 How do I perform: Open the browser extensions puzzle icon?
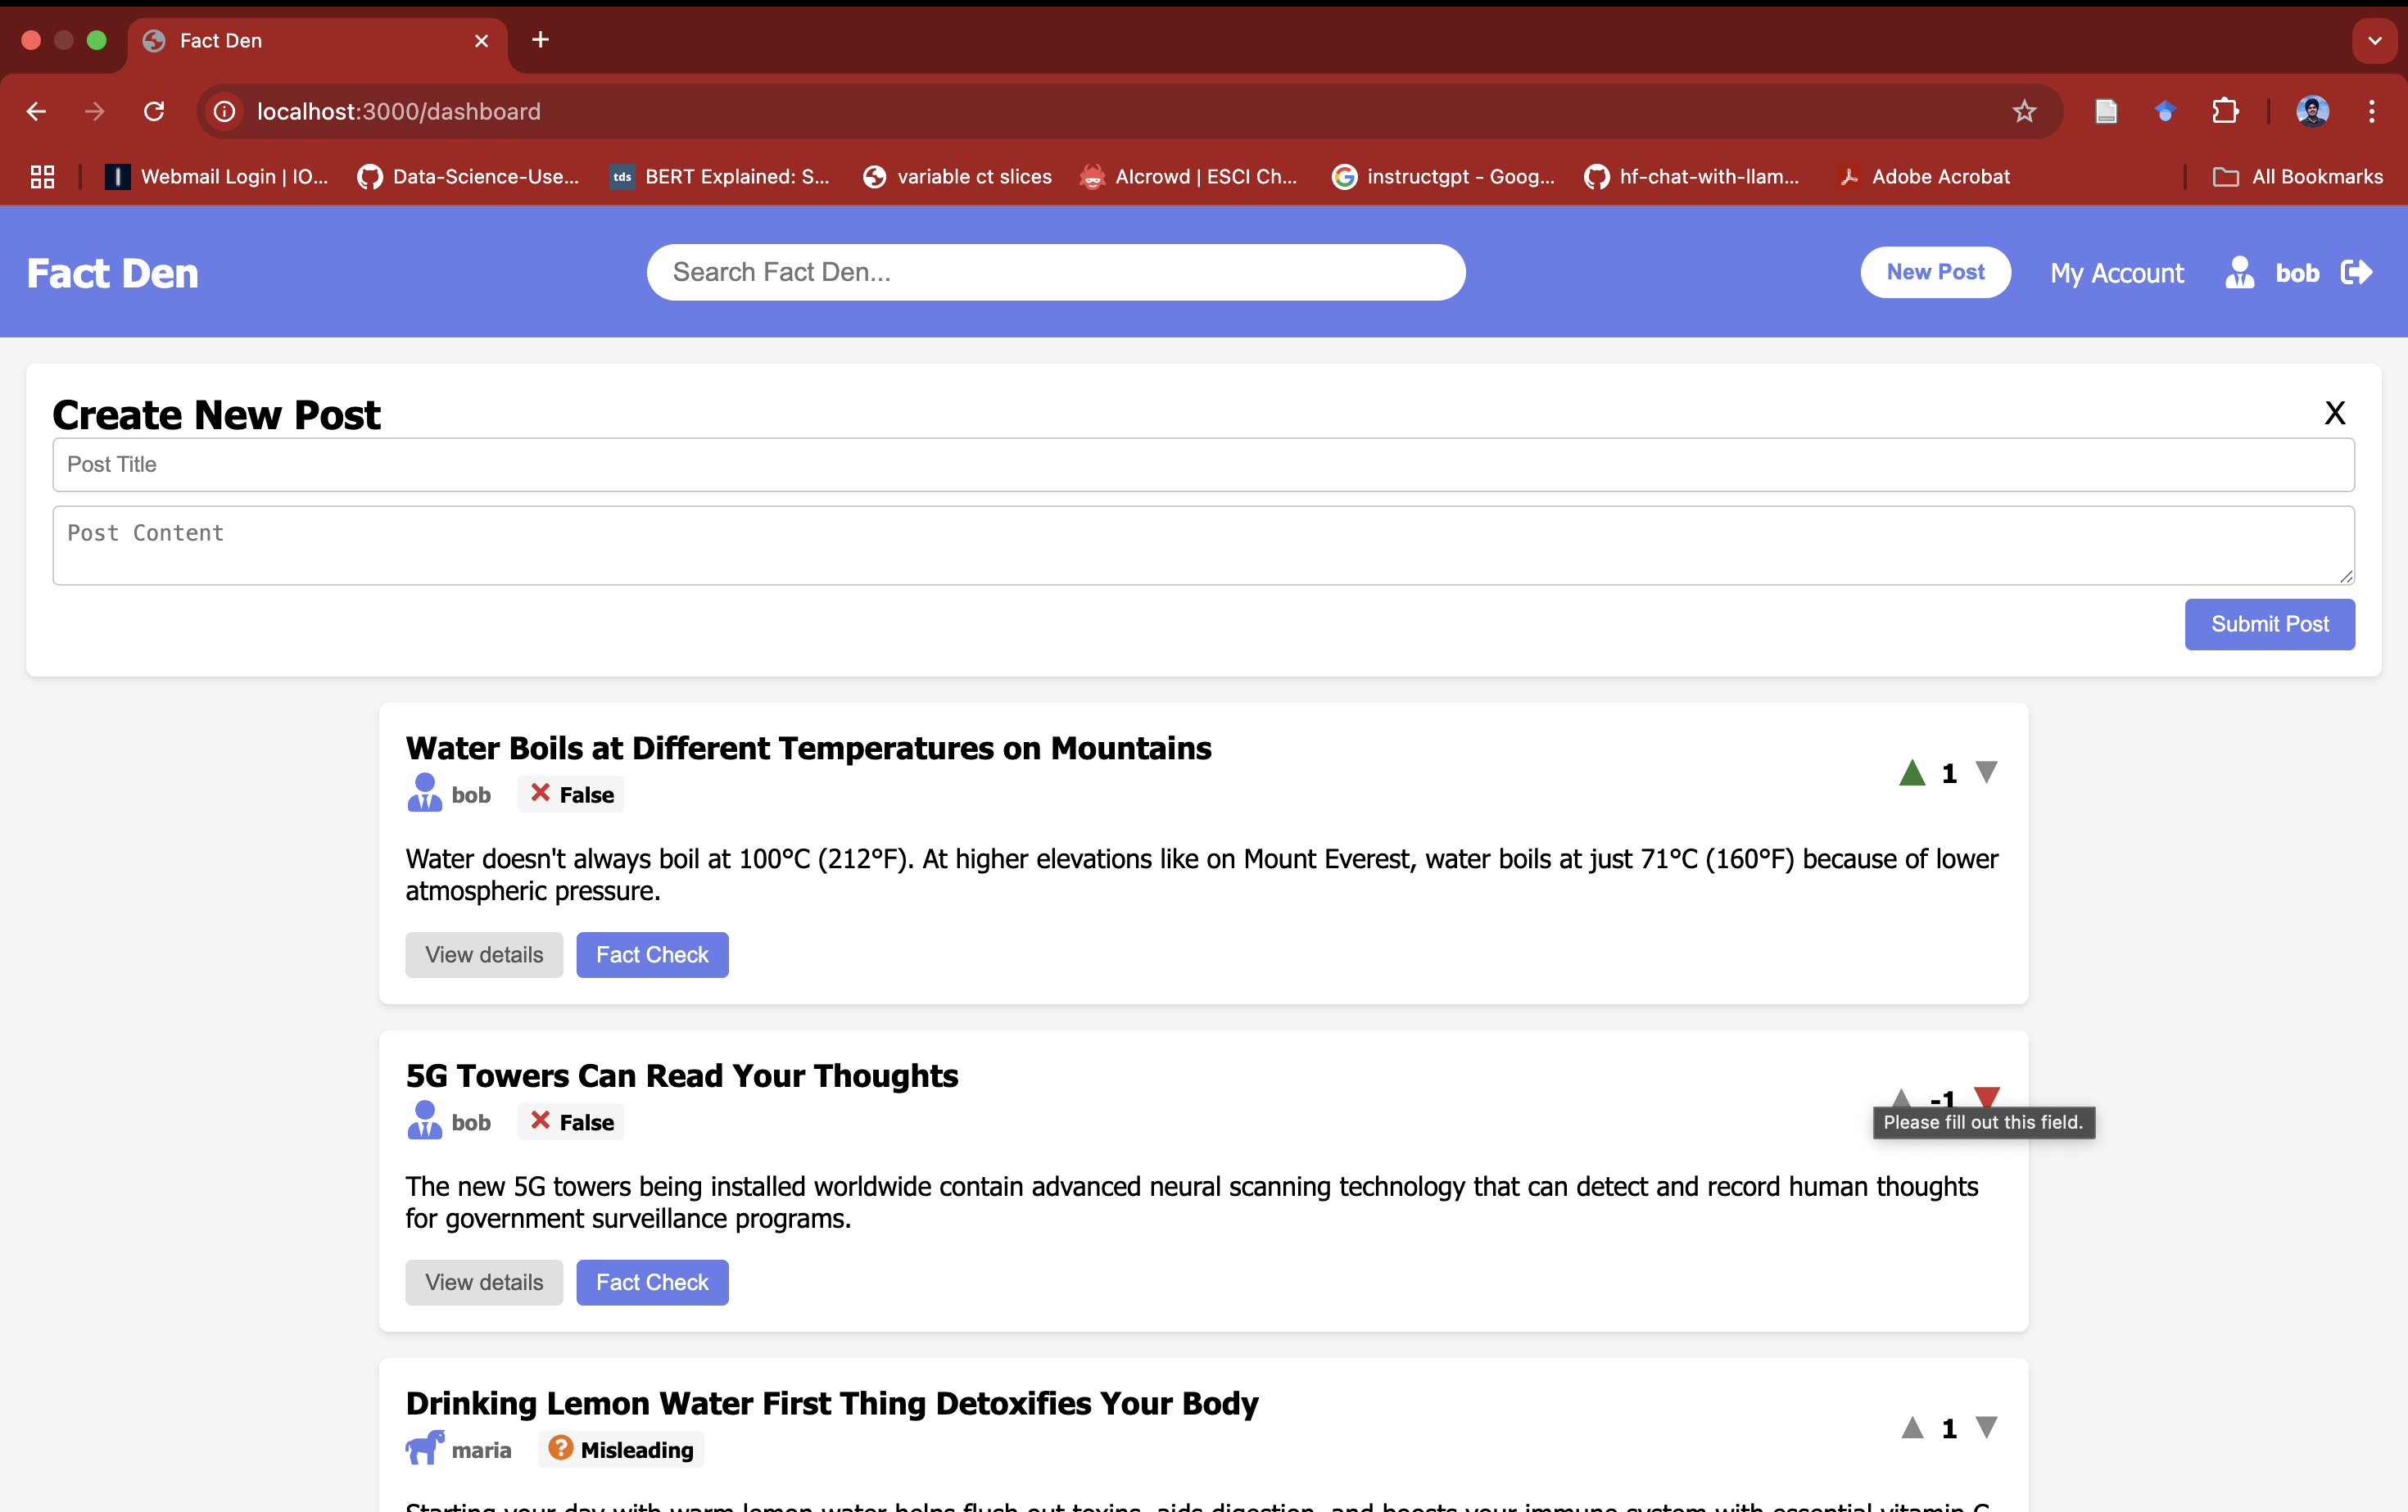(x=2225, y=111)
